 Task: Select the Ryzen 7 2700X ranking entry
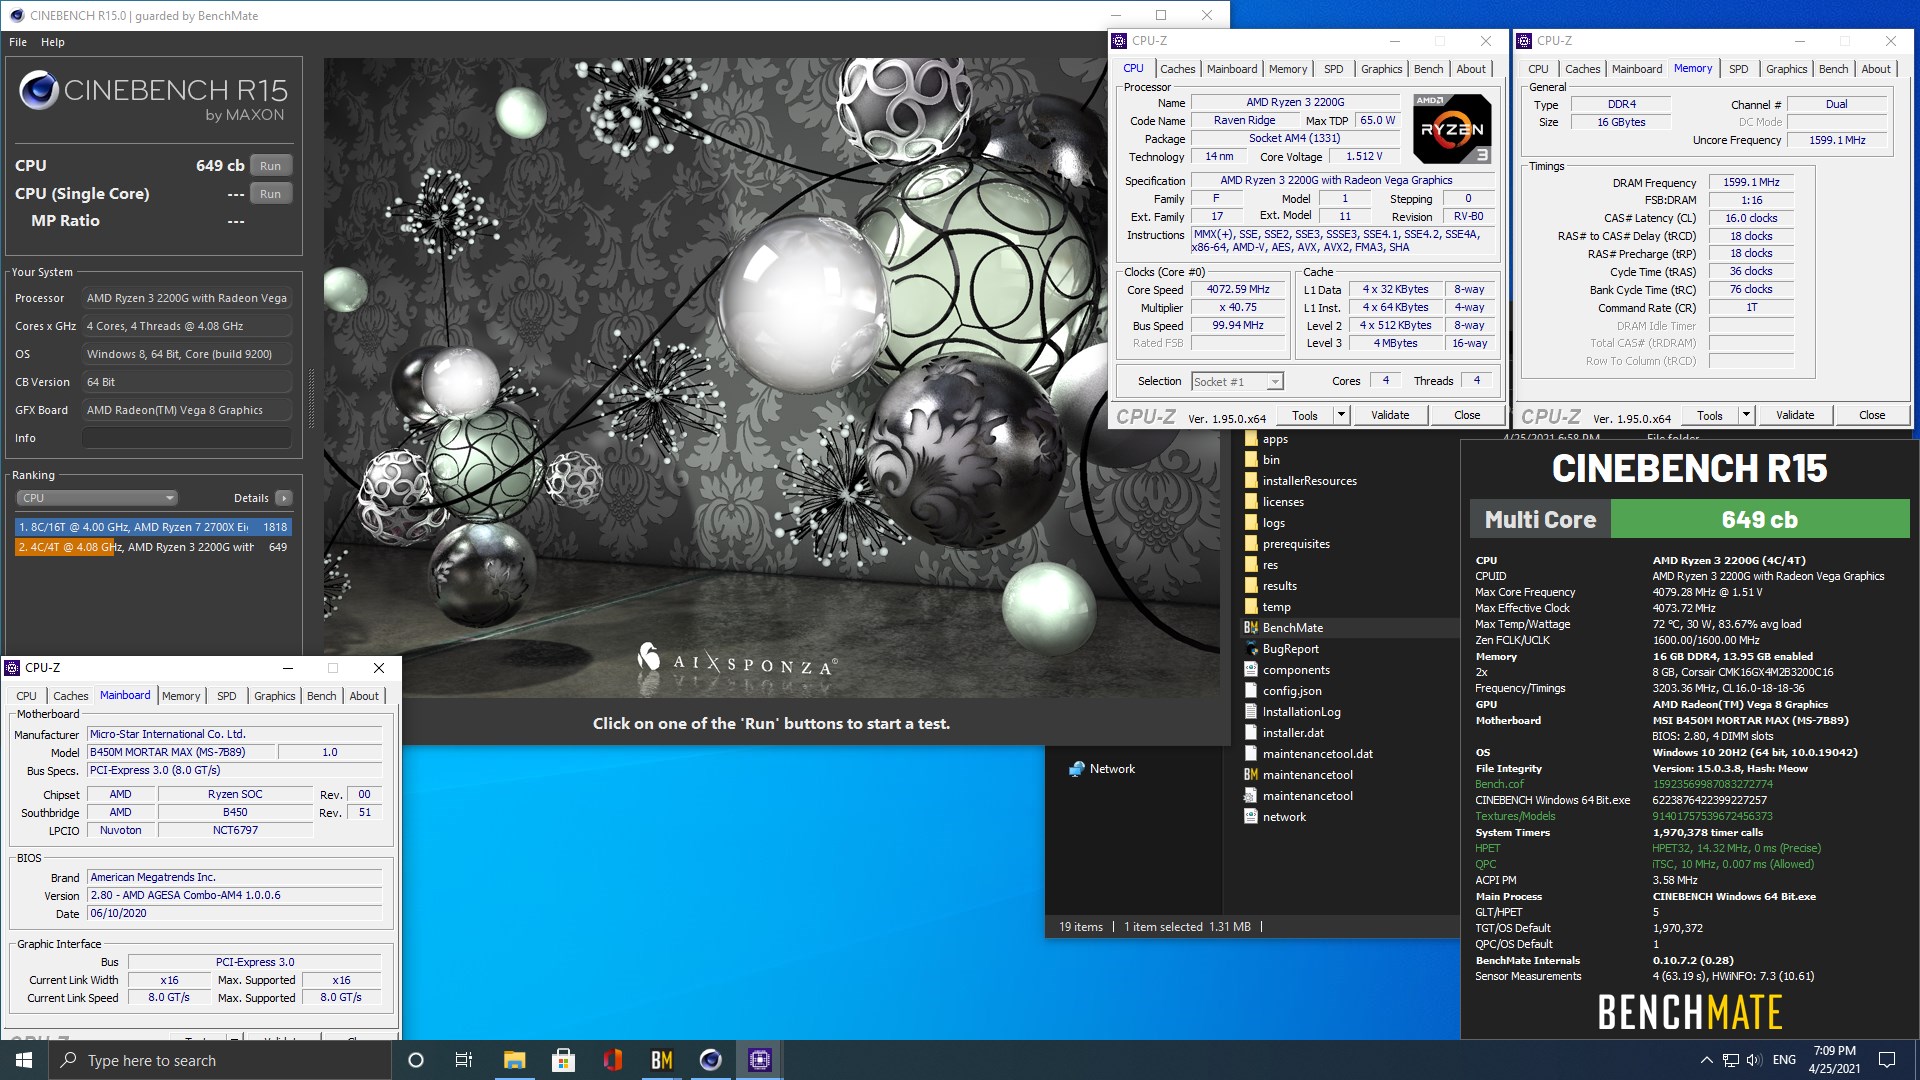point(153,527)
